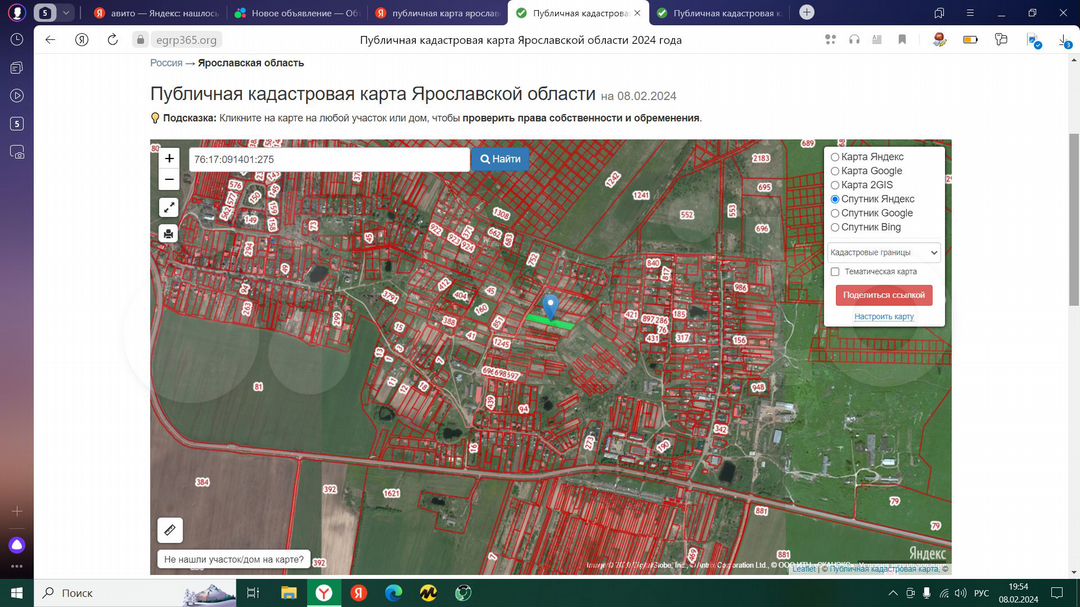1080x607 pixels.
Task: Expand the Кадастровые границы dropdown
Action: click(884, 253)
